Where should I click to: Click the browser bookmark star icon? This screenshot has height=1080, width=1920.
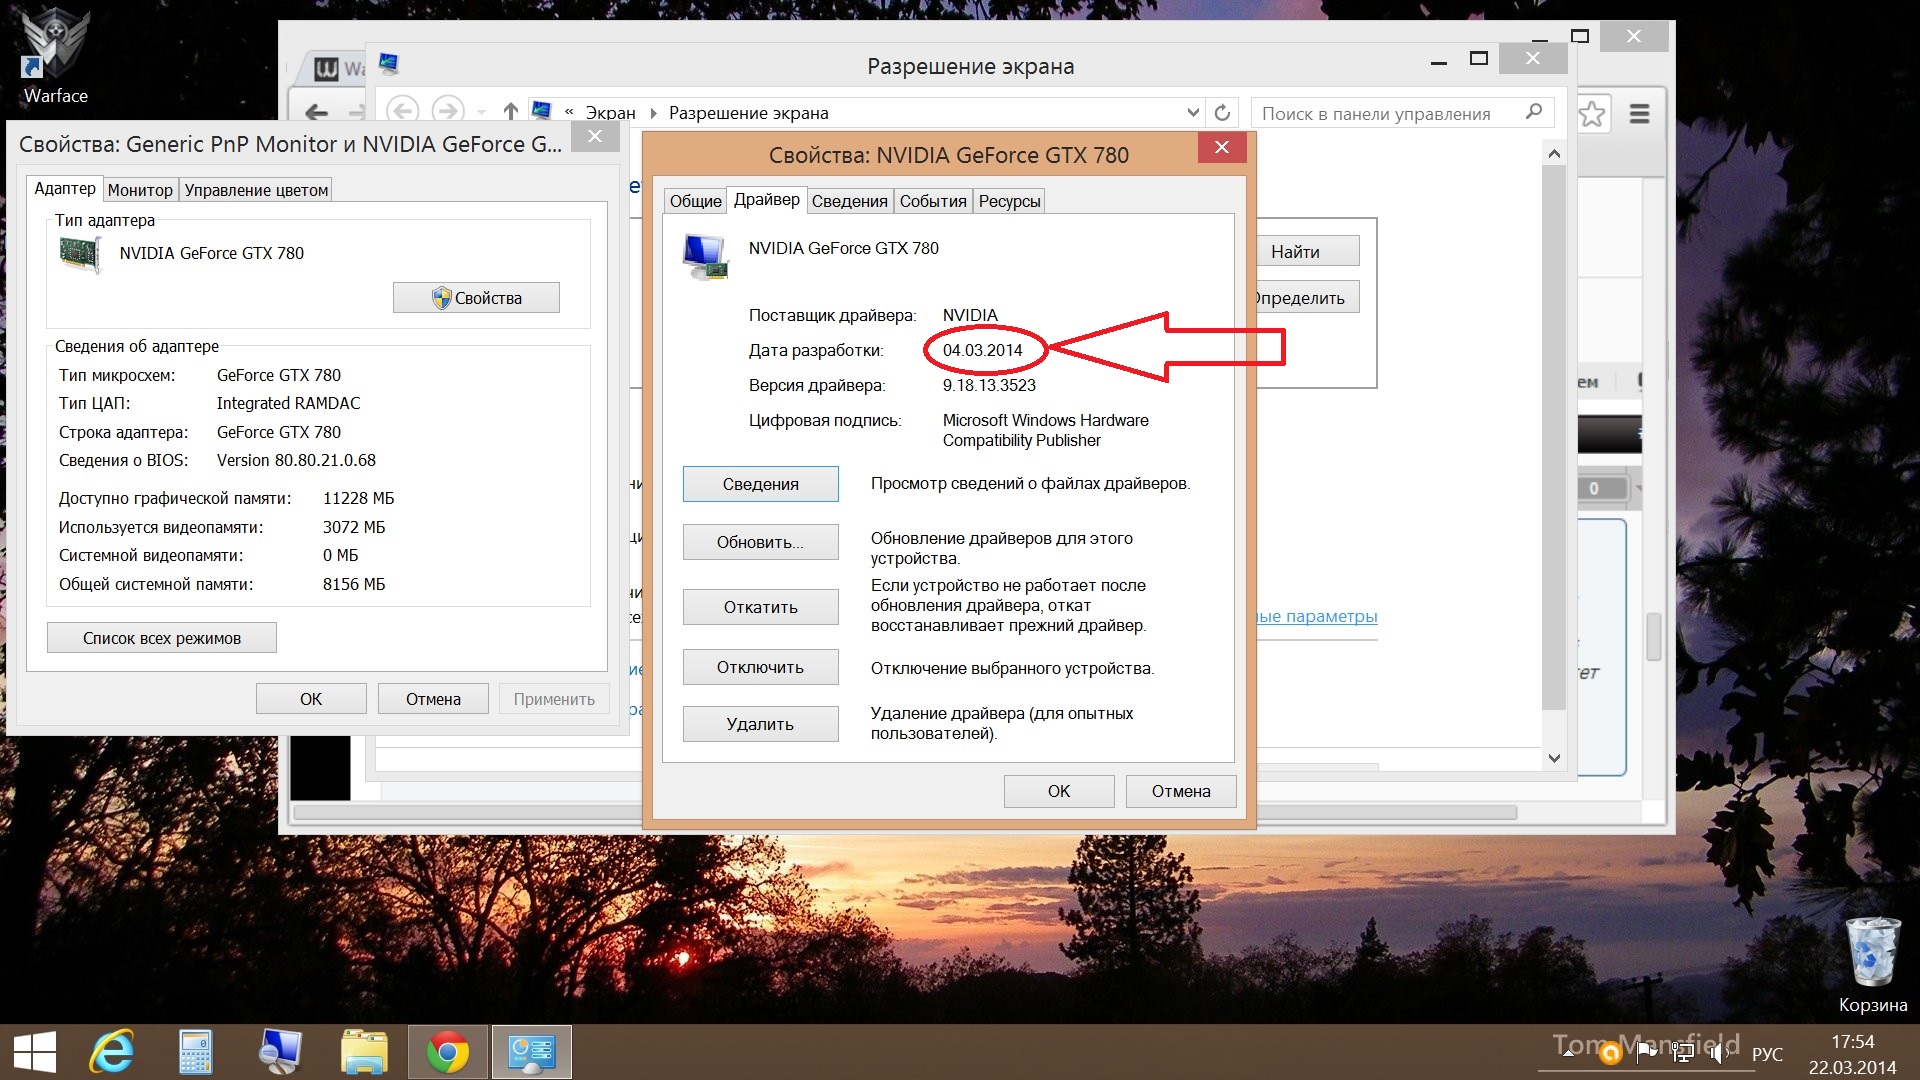[1592, 114]
